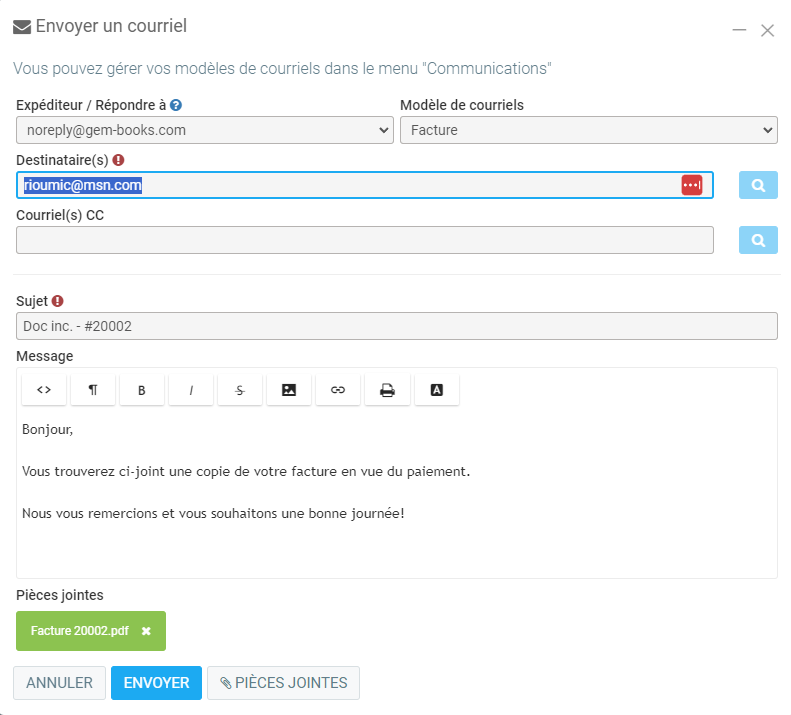The width and height of the screenshot is (791, 715).
Task: Search recipients with the Destinataire(s) magnifier button
Action: tap(758, 185)
